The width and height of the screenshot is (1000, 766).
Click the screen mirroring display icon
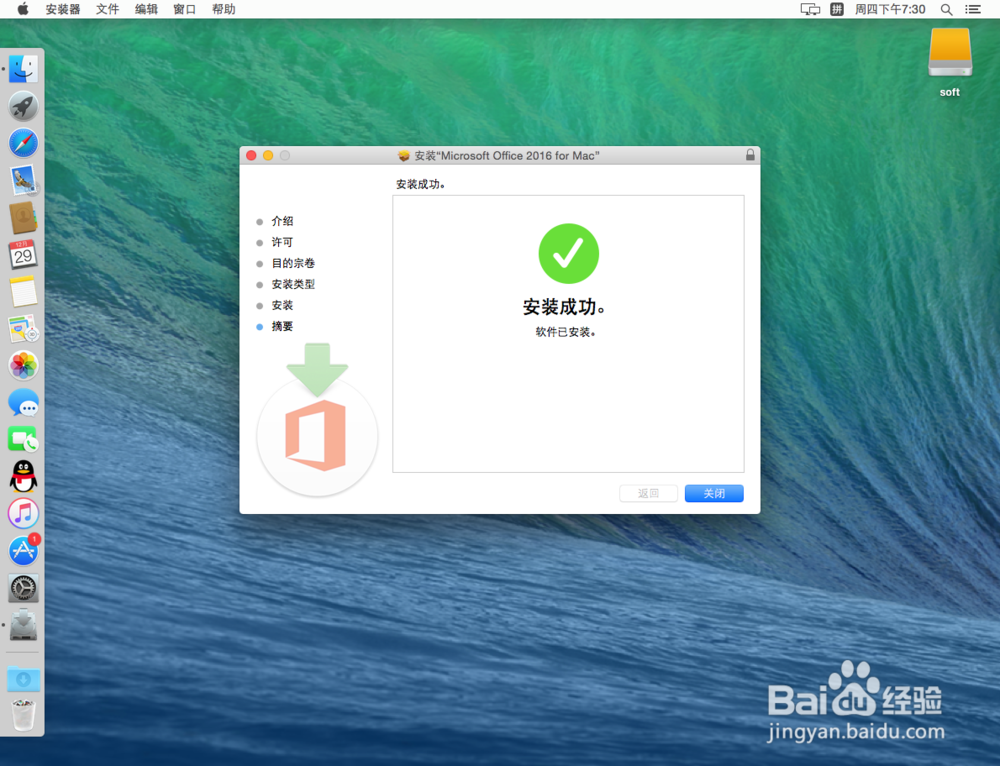pyautogui.click(x=810, y=9)
